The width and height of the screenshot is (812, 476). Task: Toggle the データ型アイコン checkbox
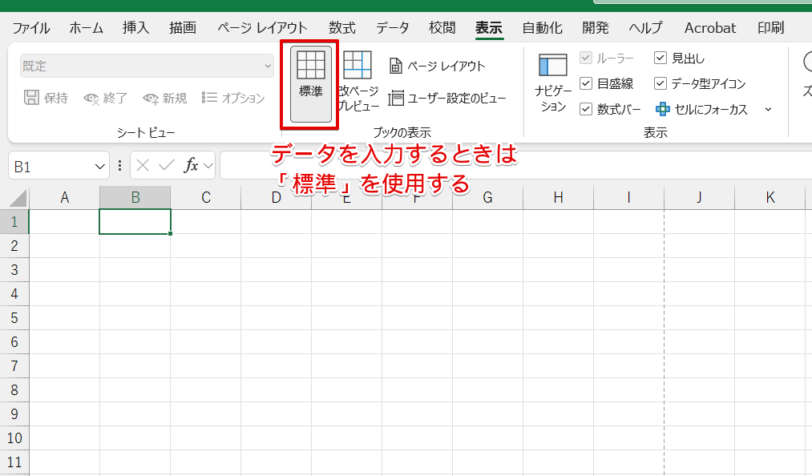coord(660,83)
